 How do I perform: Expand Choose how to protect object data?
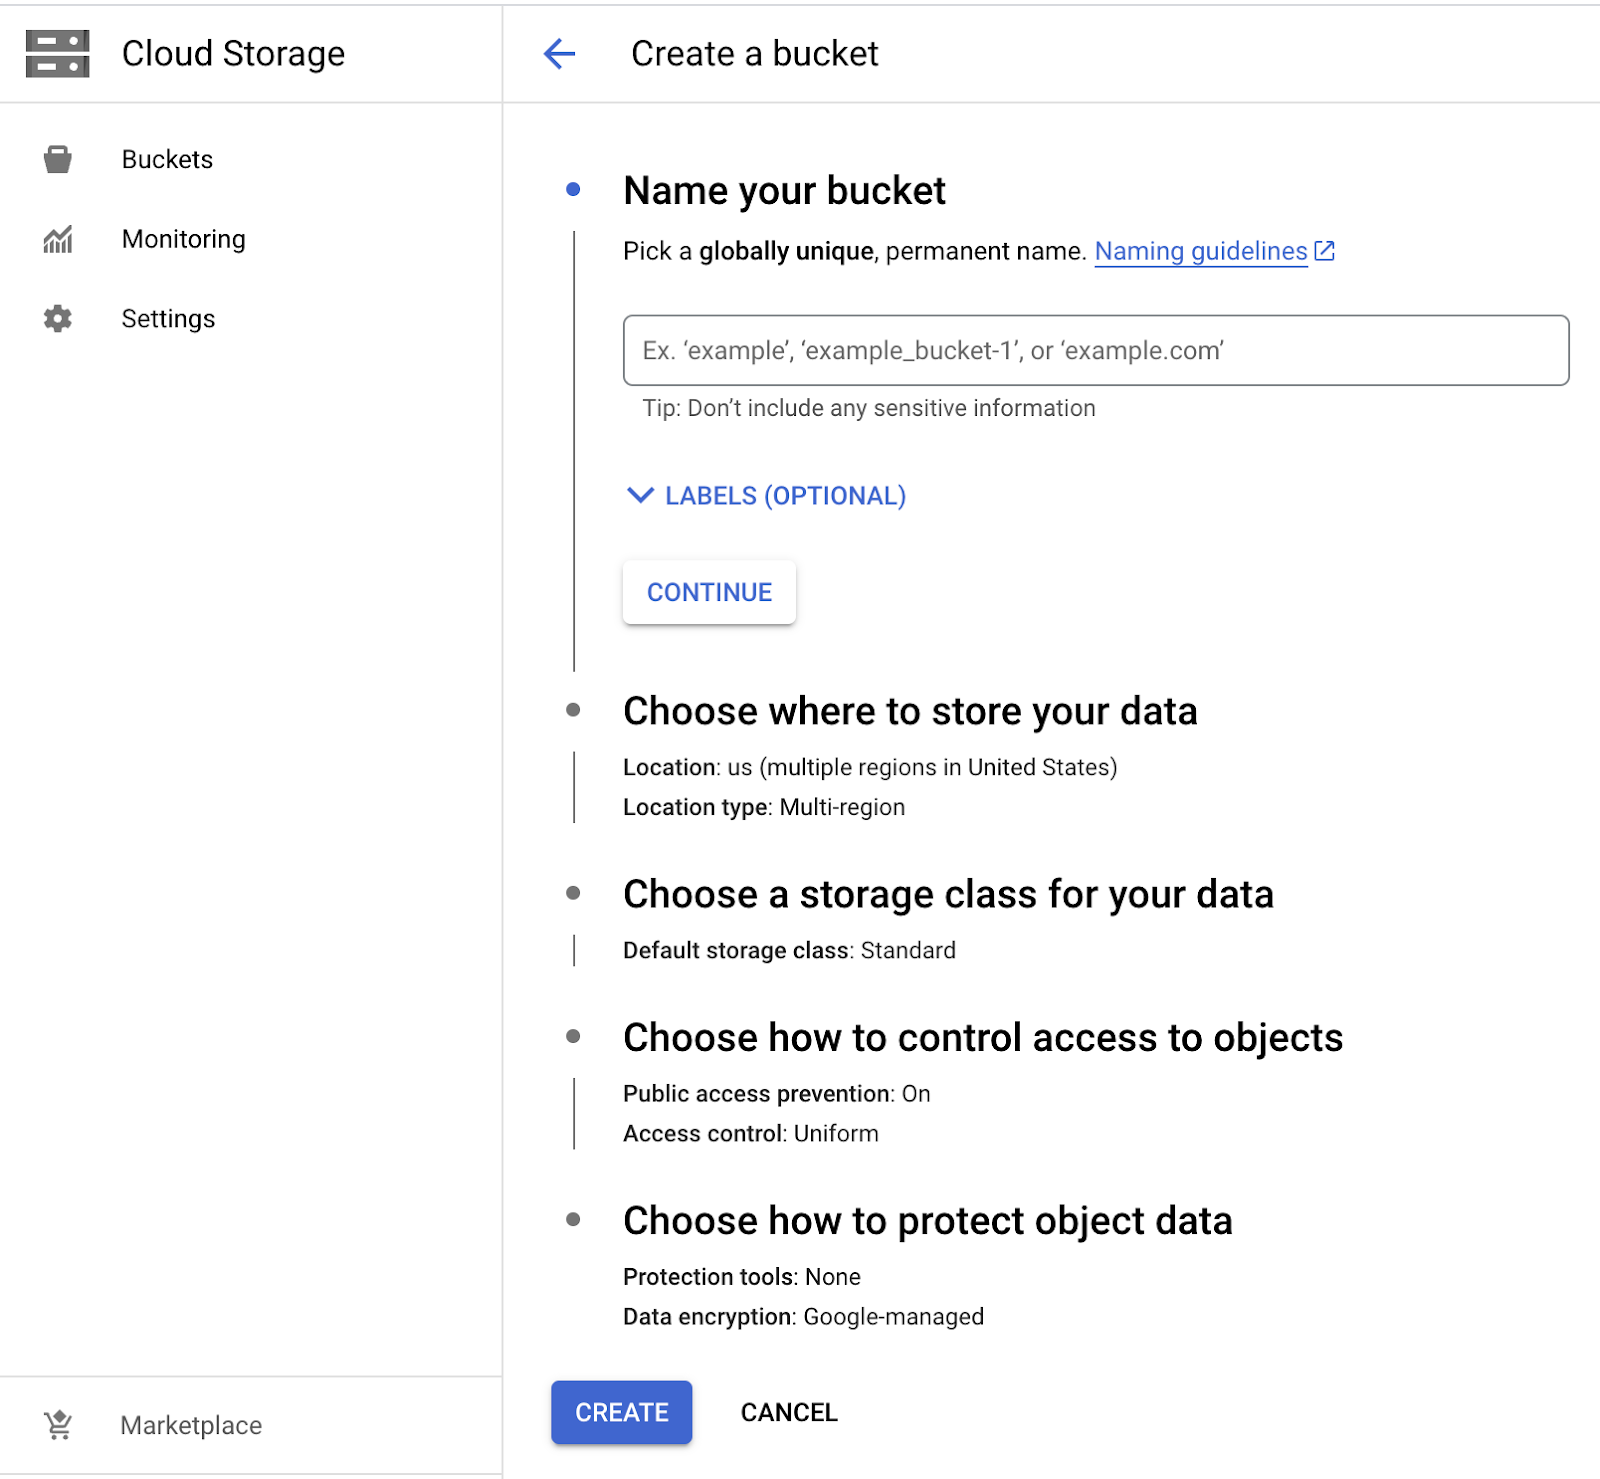[927, 1221]
